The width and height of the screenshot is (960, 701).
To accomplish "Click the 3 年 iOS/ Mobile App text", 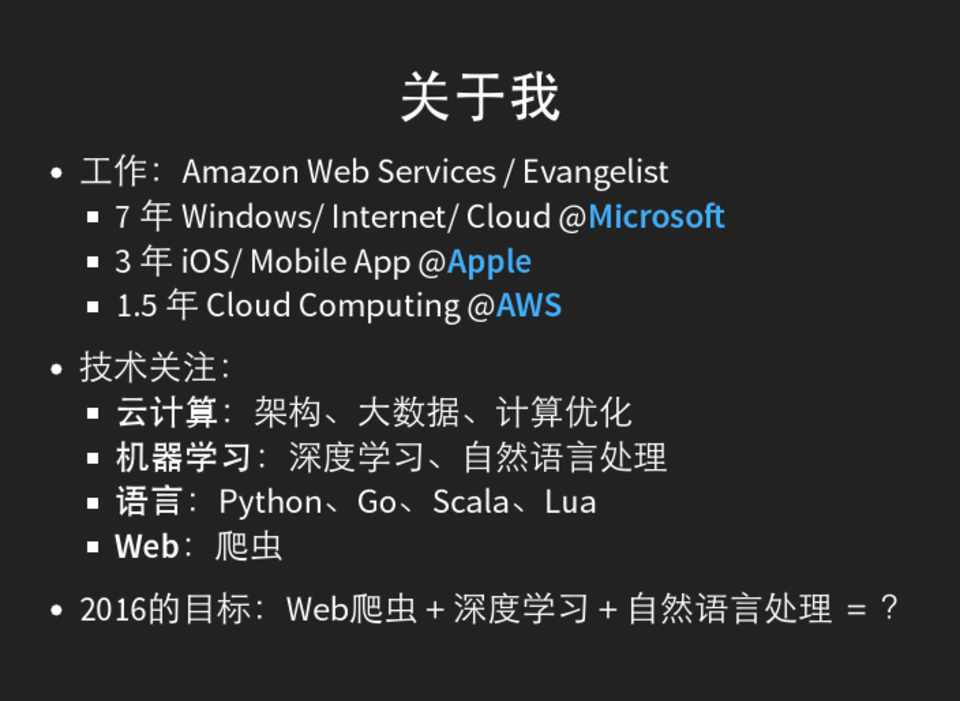I will tap(264, 262).
